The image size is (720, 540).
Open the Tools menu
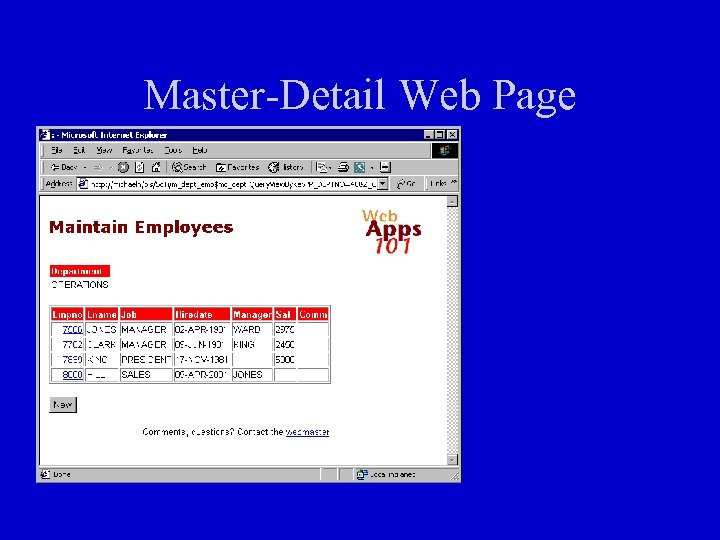[x=173, y=150]
